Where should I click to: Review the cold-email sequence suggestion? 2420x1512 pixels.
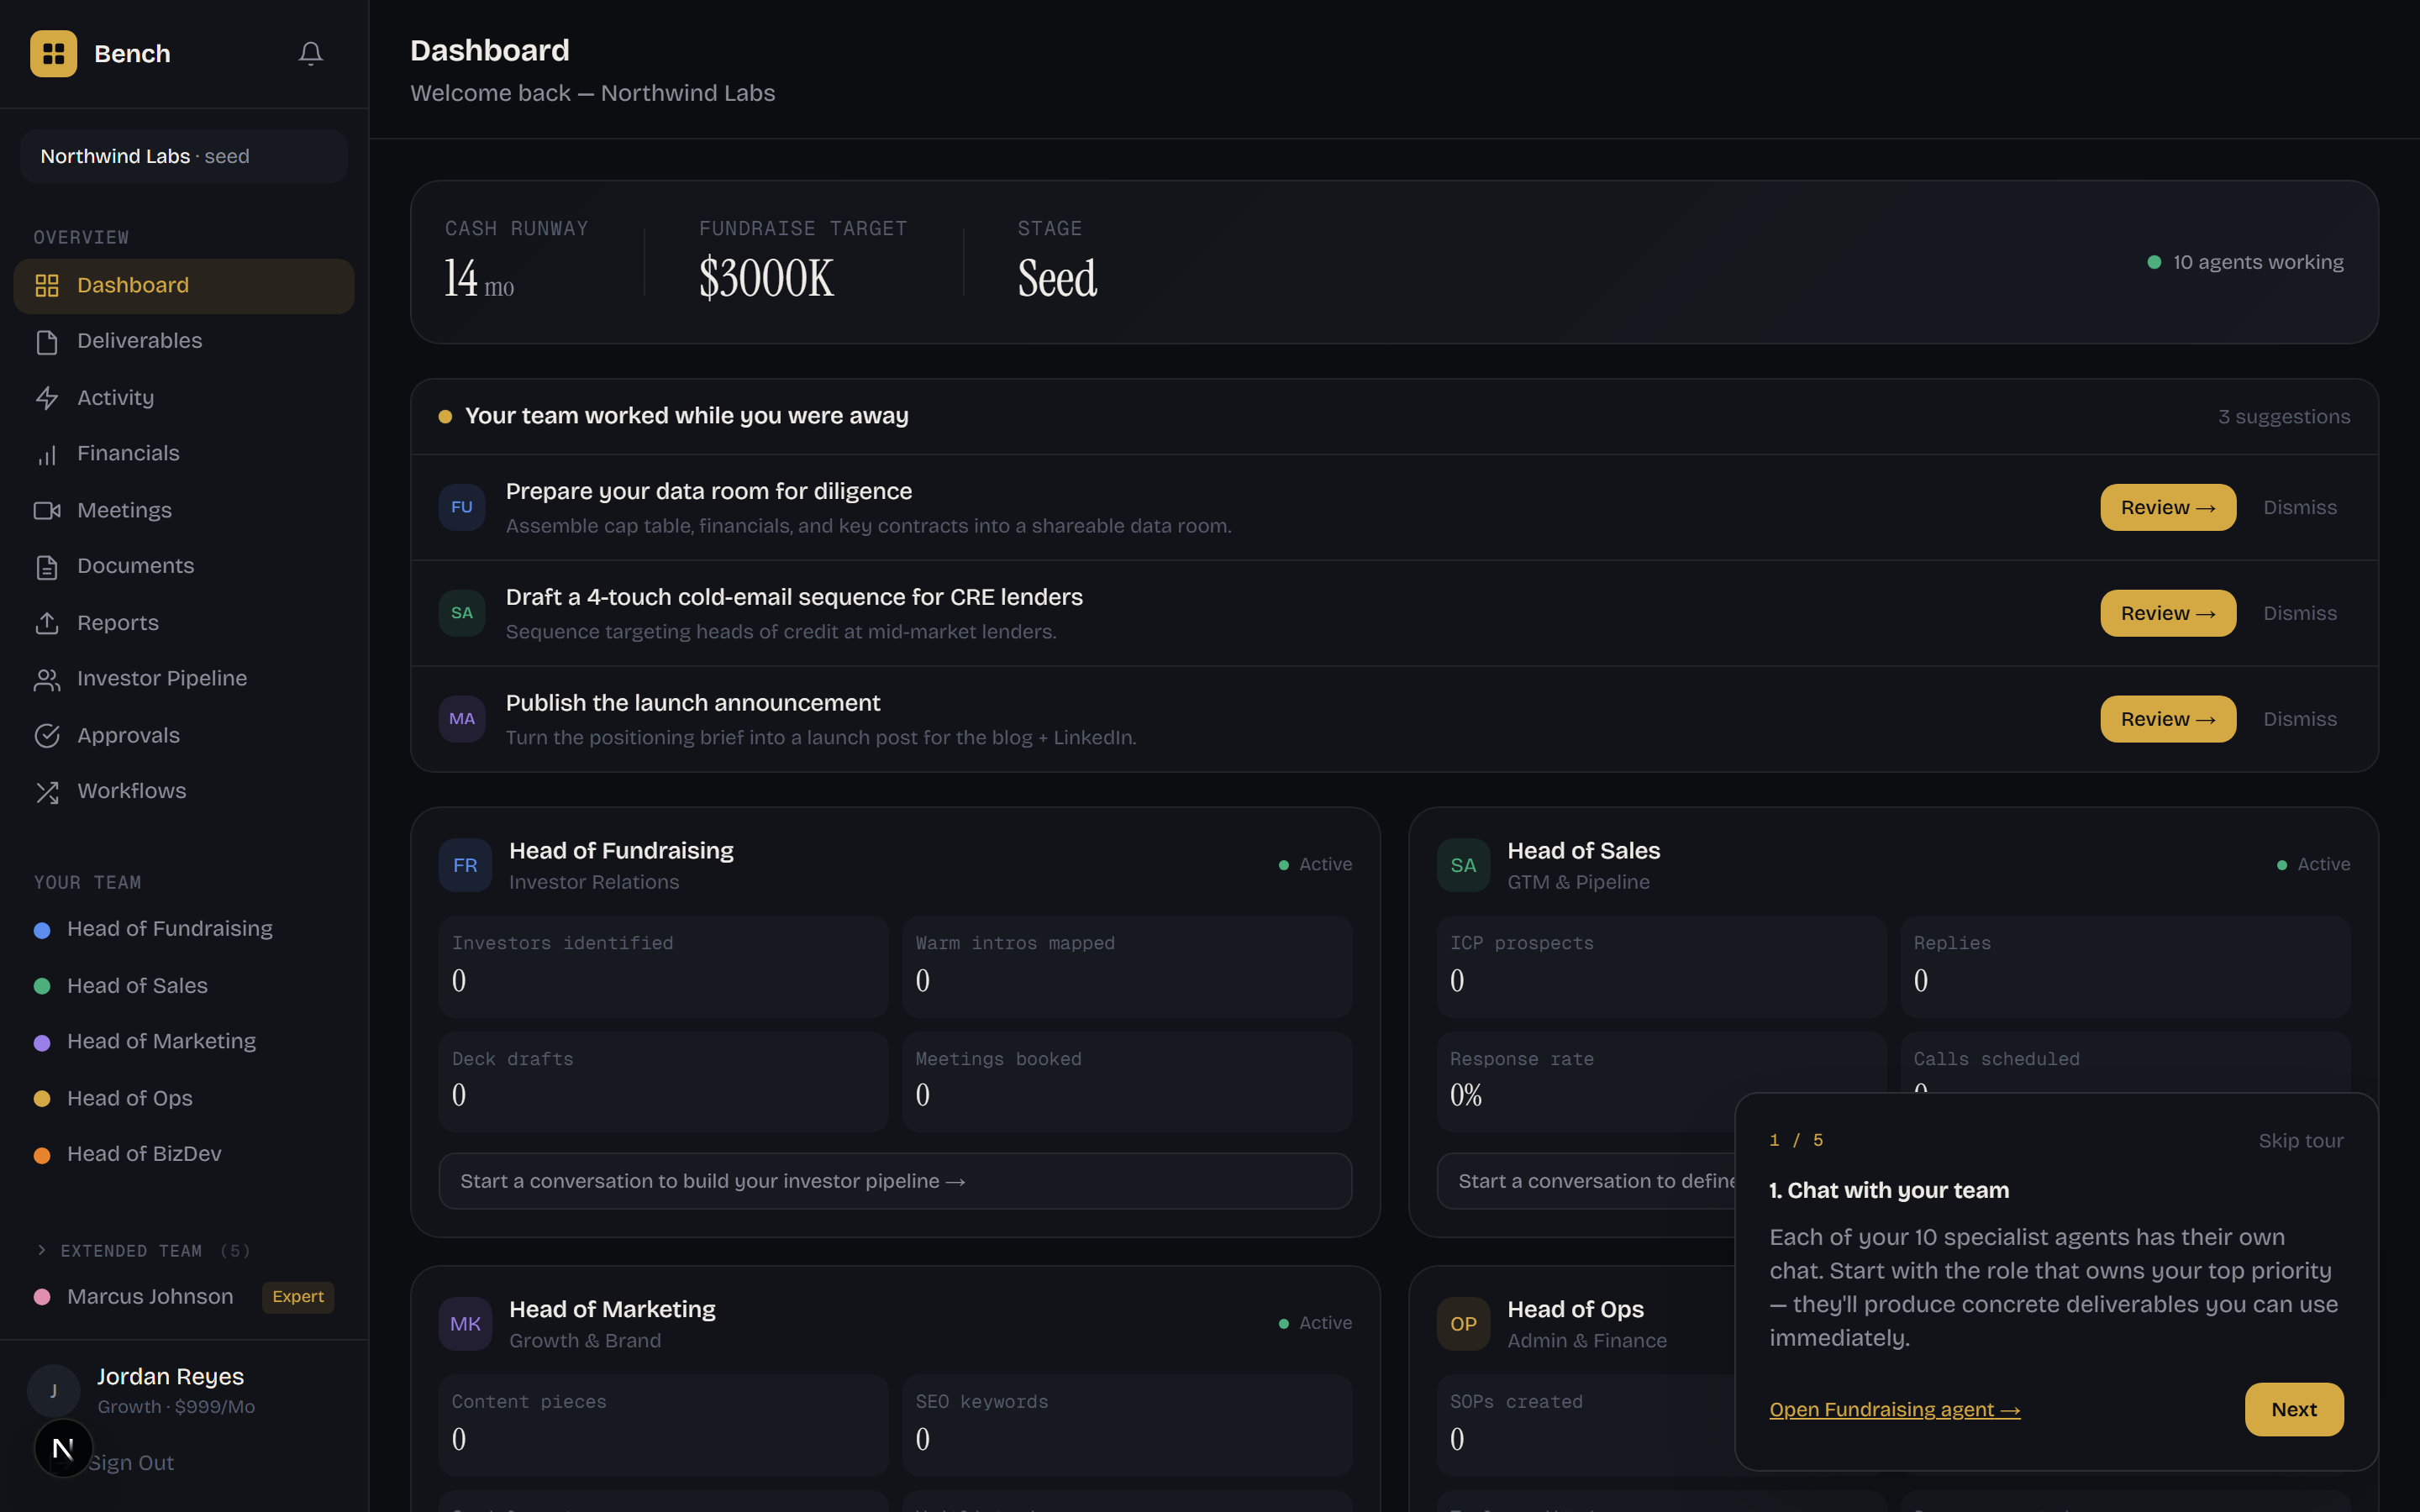[2167, 613]
